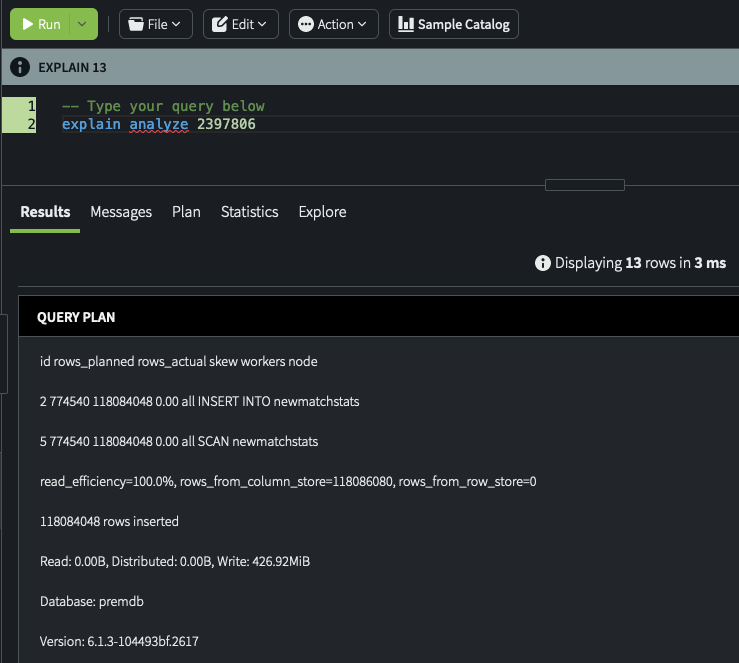Click the comment line 'Type your query below'
Screen dimensions: 739x663
tap(163, 106)
